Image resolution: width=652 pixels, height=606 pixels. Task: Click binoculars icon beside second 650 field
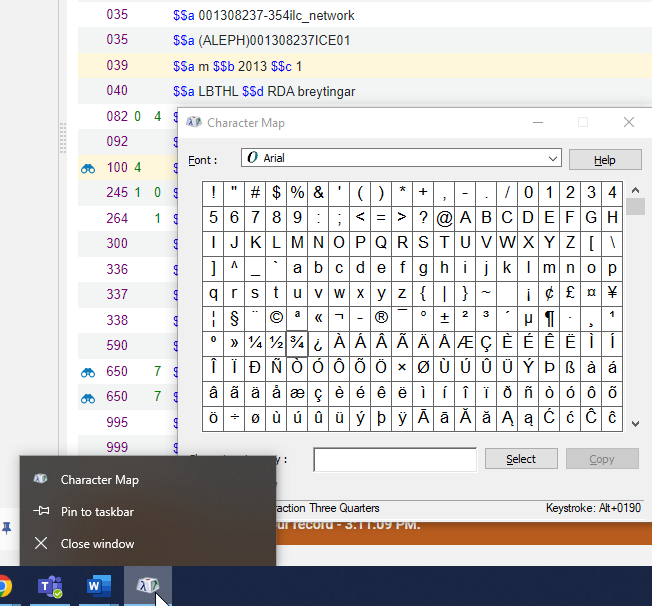pos(88,398)
